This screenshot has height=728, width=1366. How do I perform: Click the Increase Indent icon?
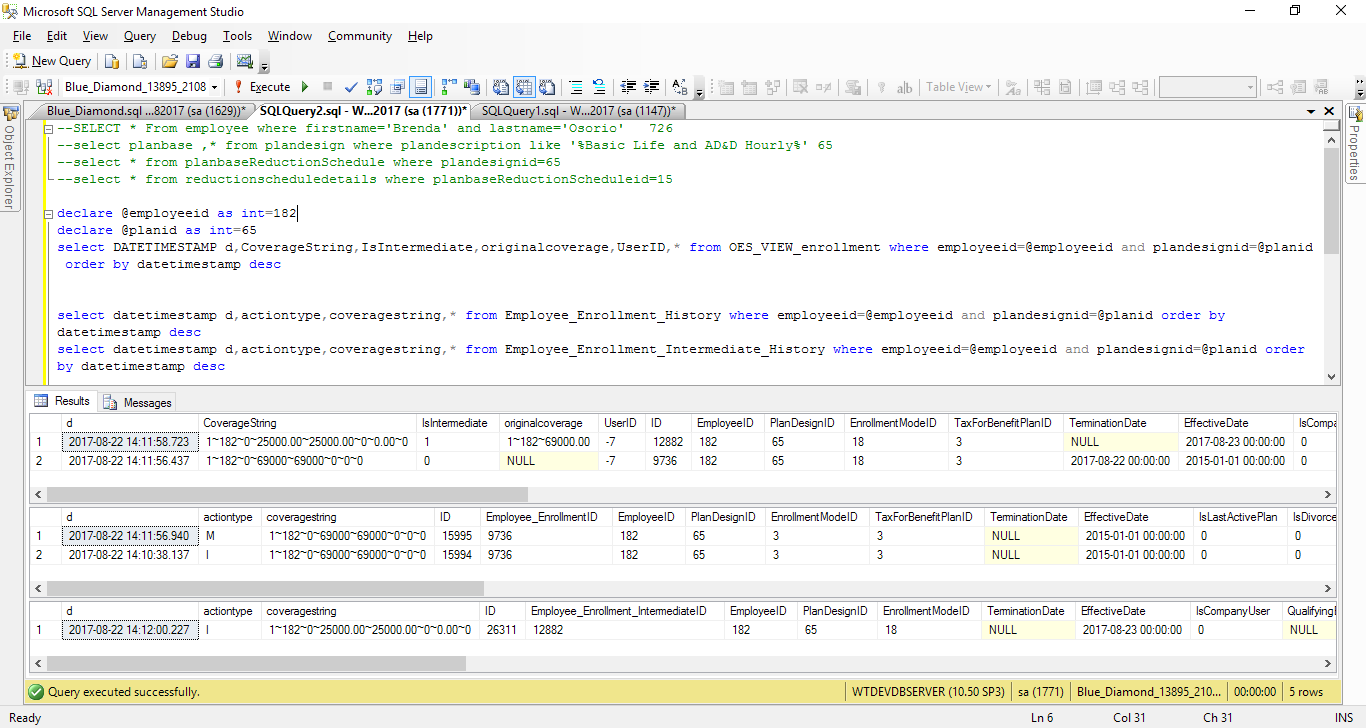pos(653,87)
